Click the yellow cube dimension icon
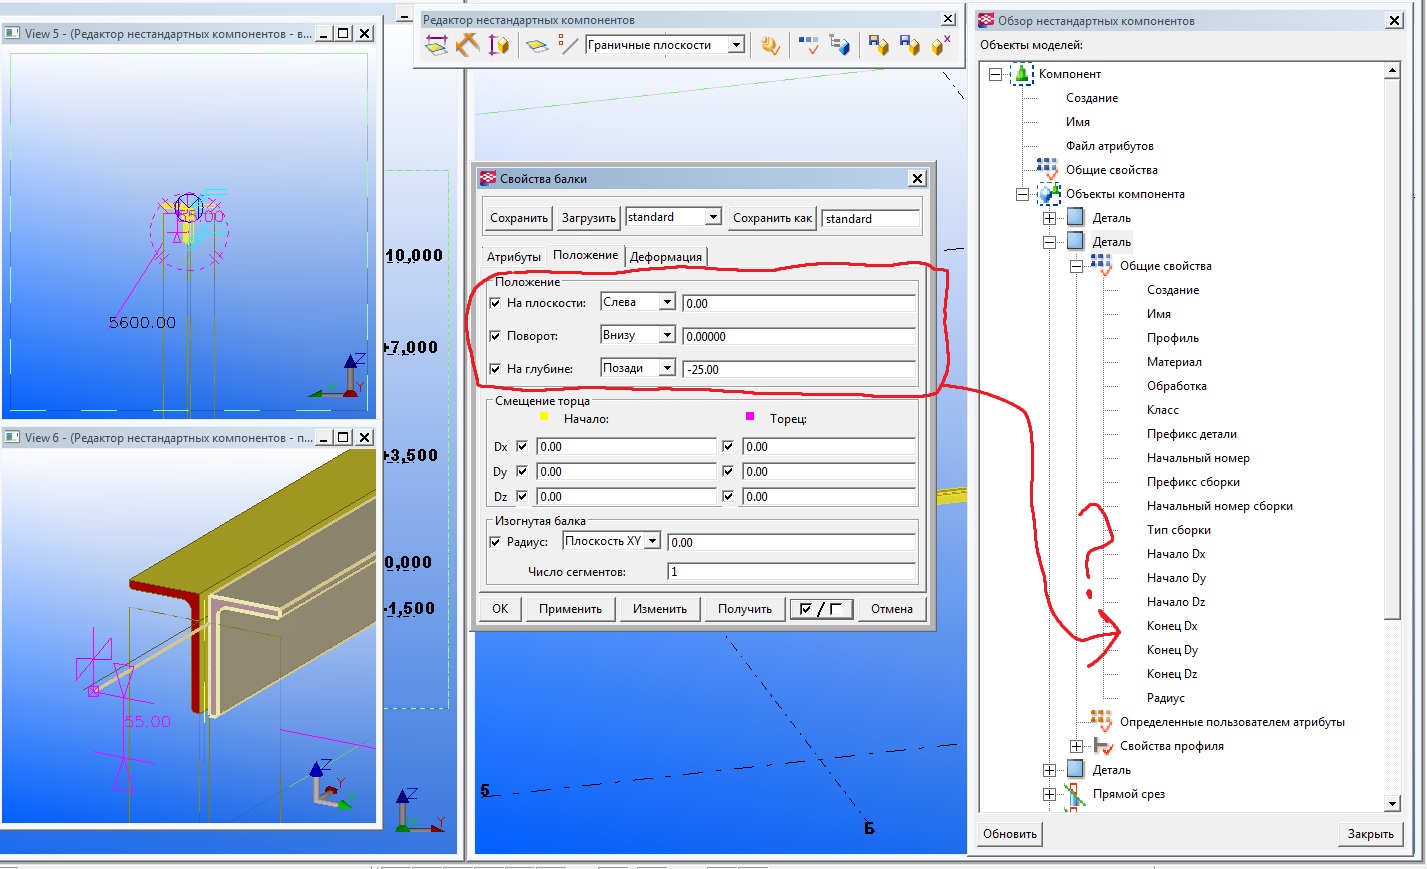 (x=498, y=45)
